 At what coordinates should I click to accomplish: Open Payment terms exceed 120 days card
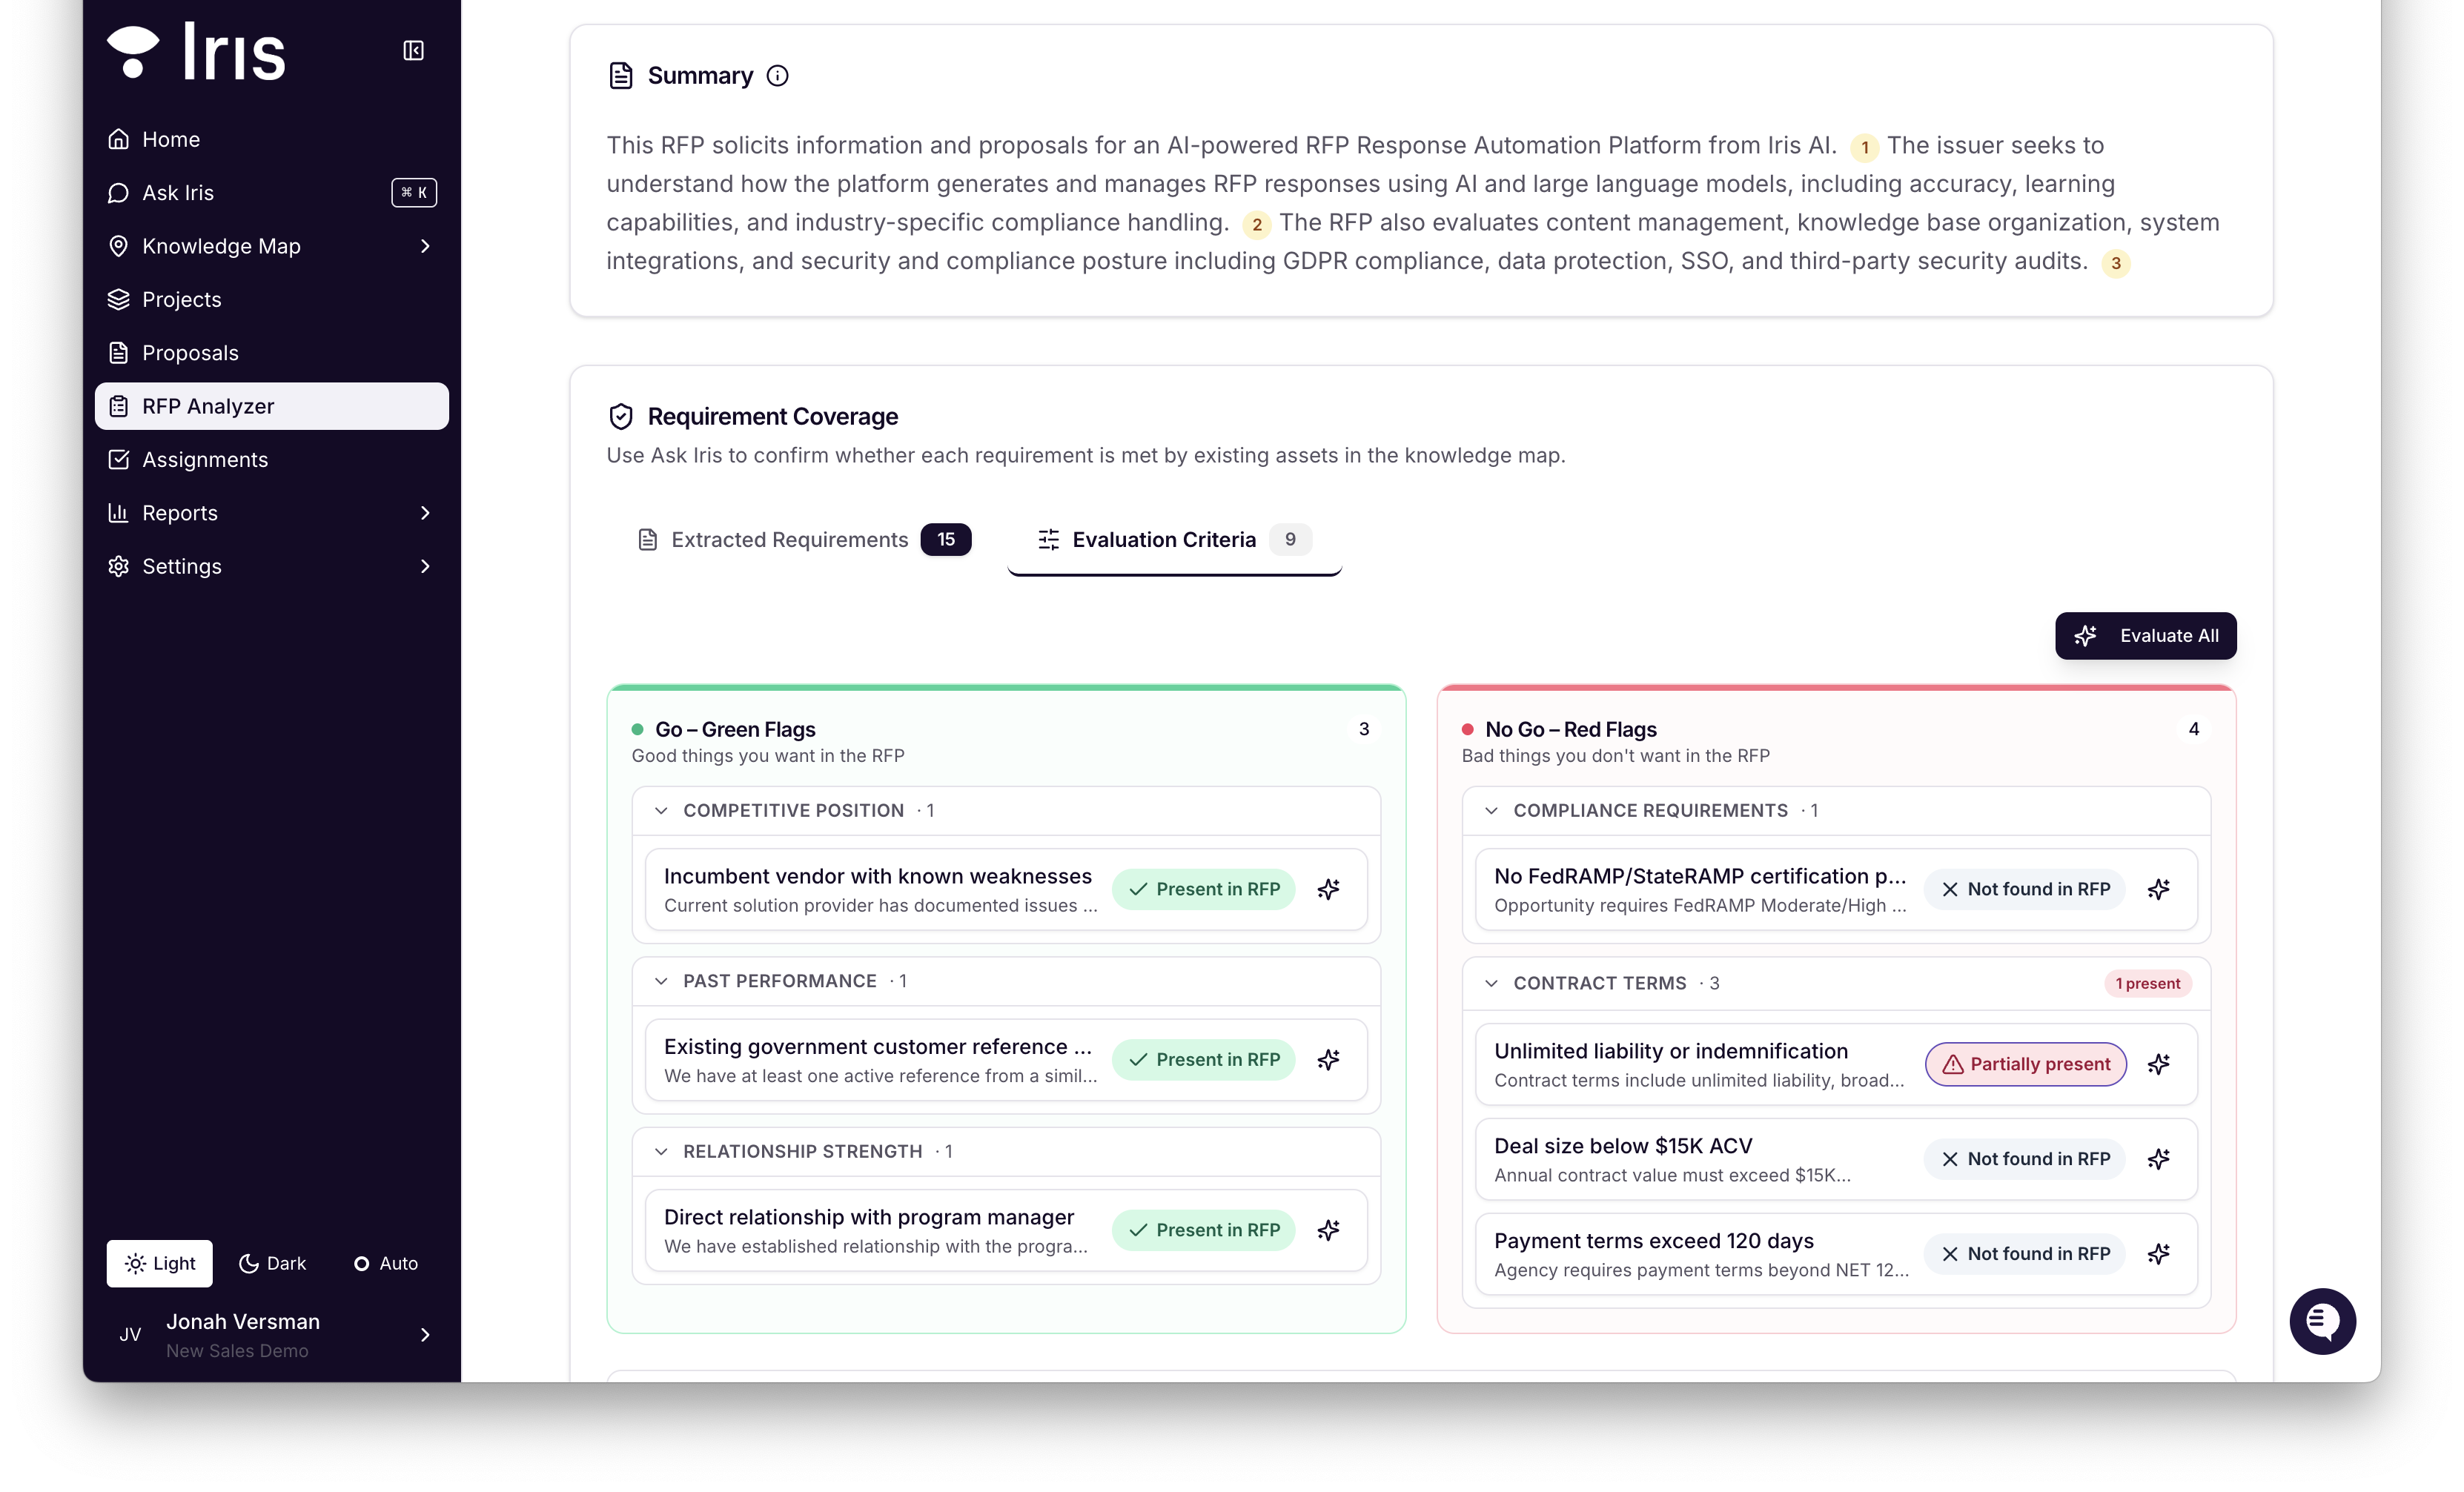coord(1836,1254)
